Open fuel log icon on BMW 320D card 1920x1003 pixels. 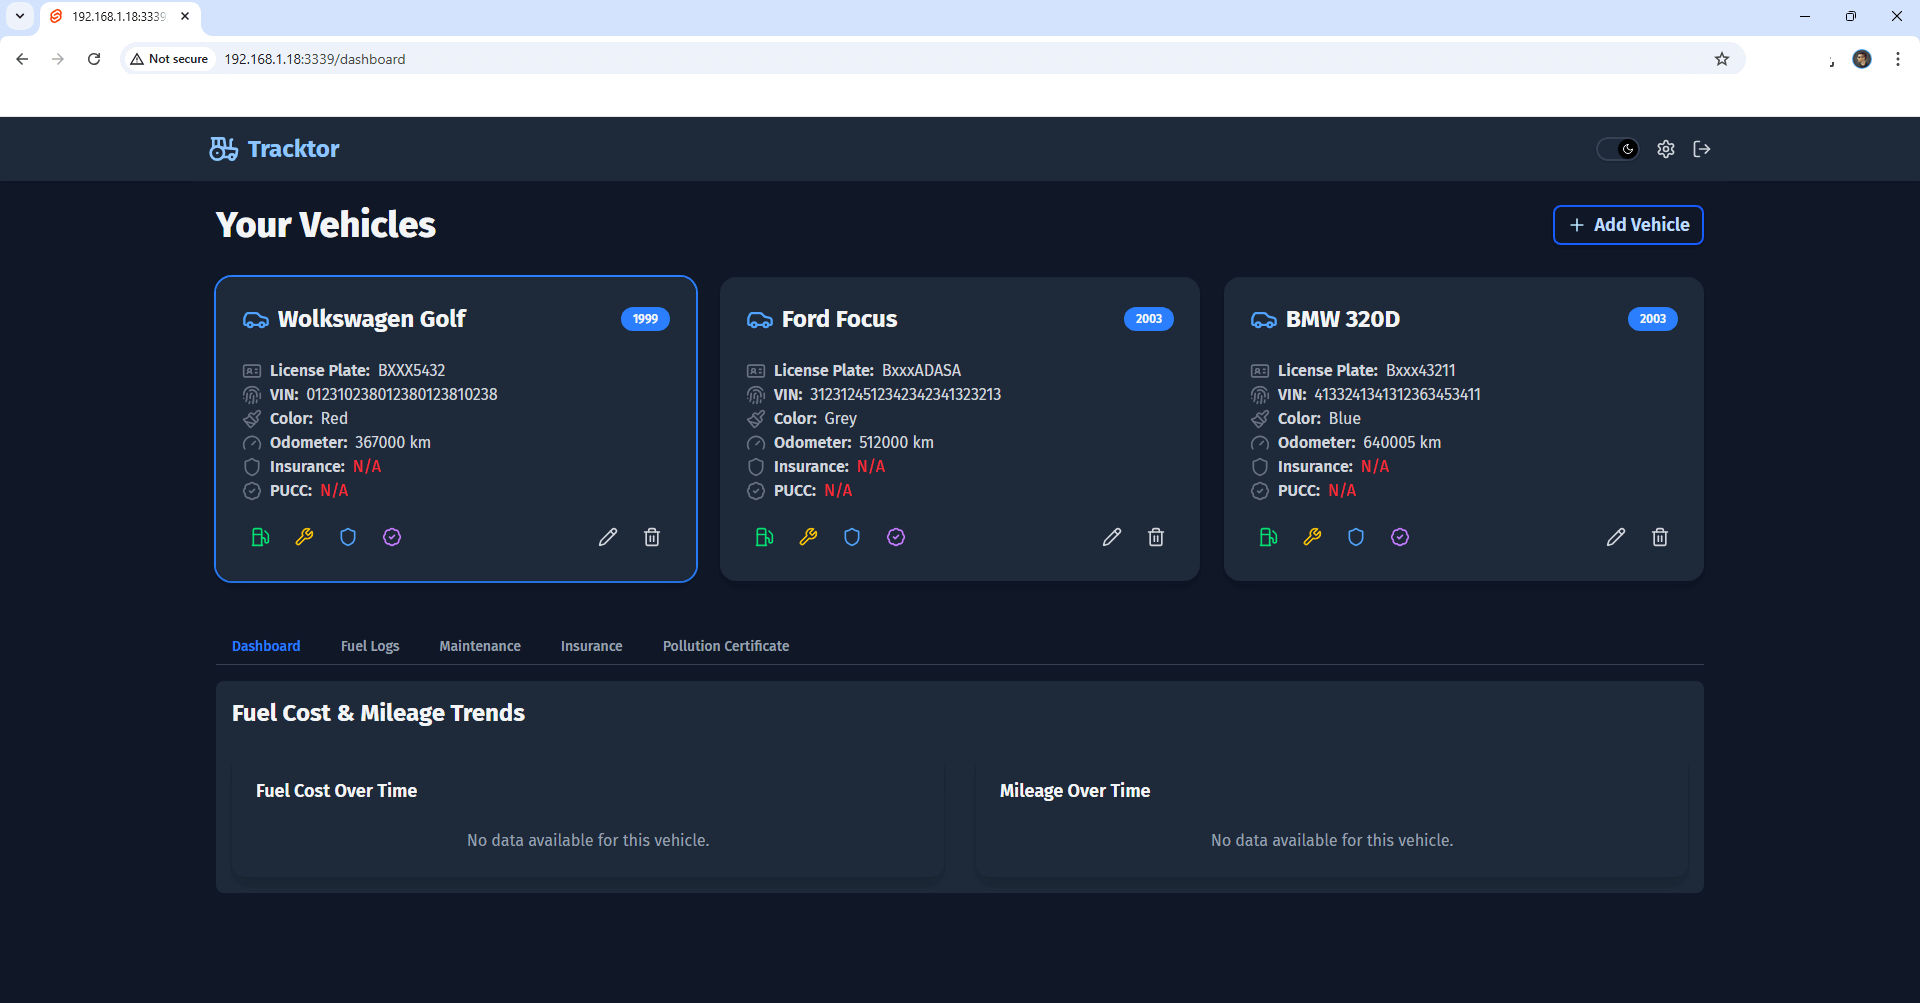pos(1268,537)
